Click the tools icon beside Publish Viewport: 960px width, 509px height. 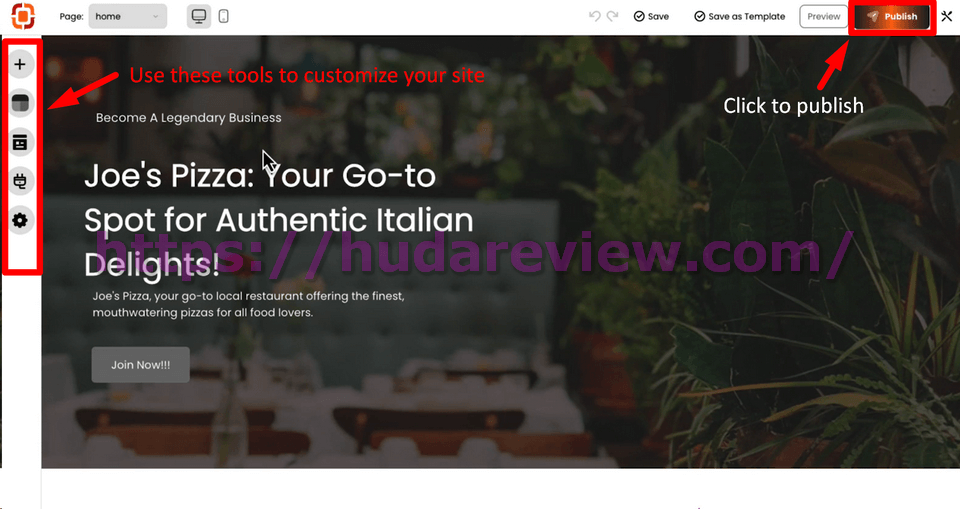coord(947,17)
